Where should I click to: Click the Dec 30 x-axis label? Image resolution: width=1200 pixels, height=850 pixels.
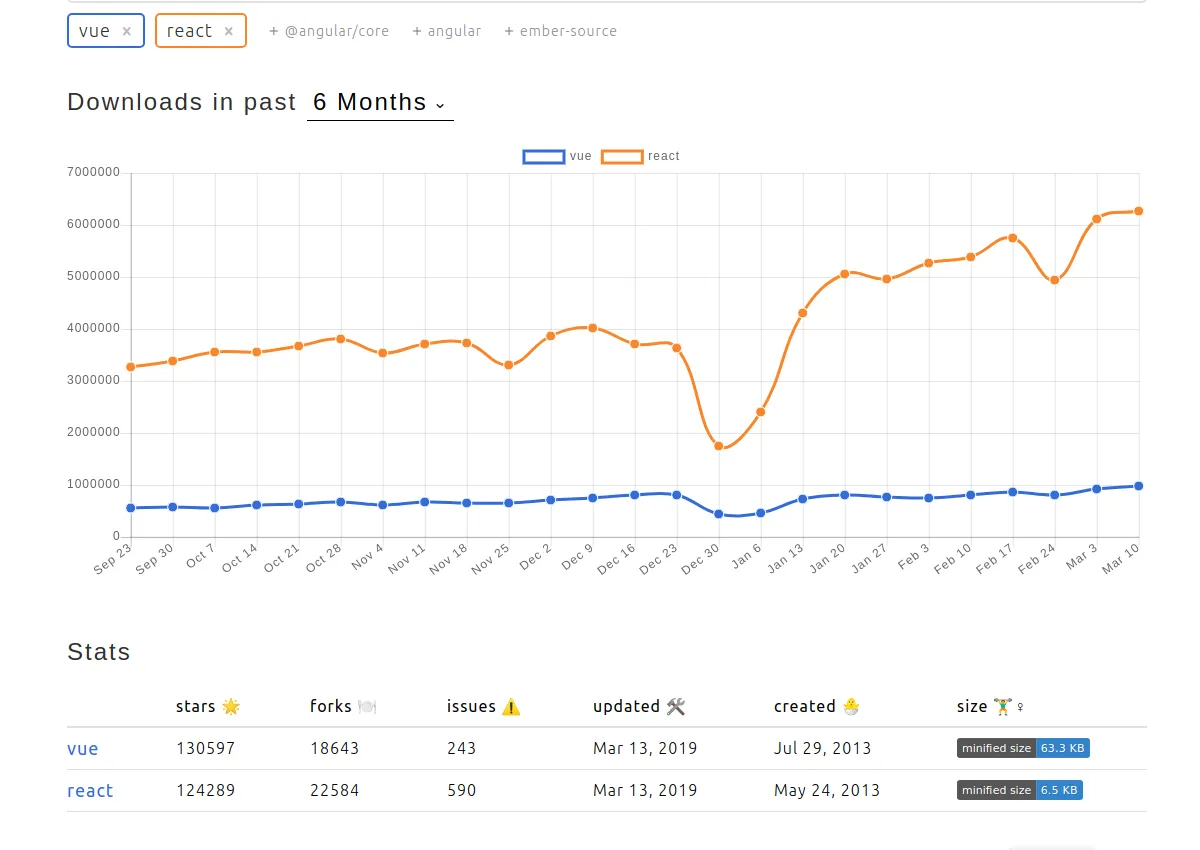pos(701,558)
